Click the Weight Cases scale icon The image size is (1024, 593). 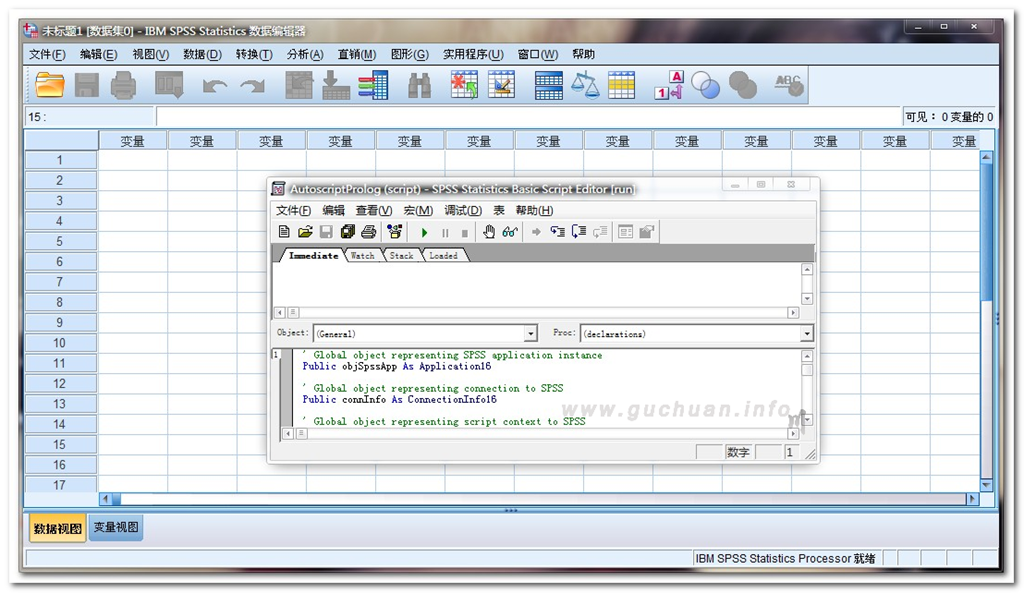[x=585, y=86]
